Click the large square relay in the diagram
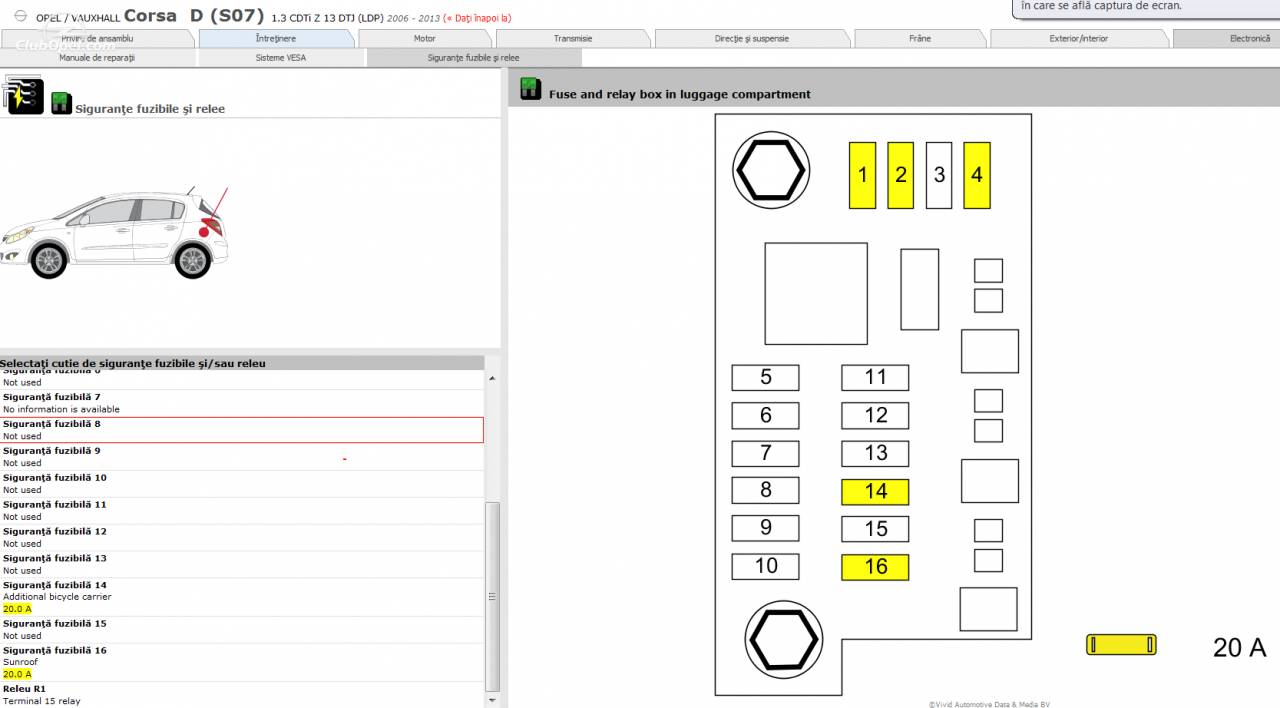 (816, 294)
